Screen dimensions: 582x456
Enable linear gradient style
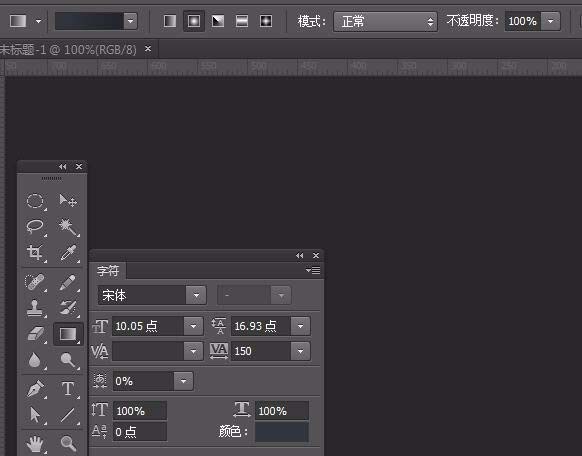170,21
